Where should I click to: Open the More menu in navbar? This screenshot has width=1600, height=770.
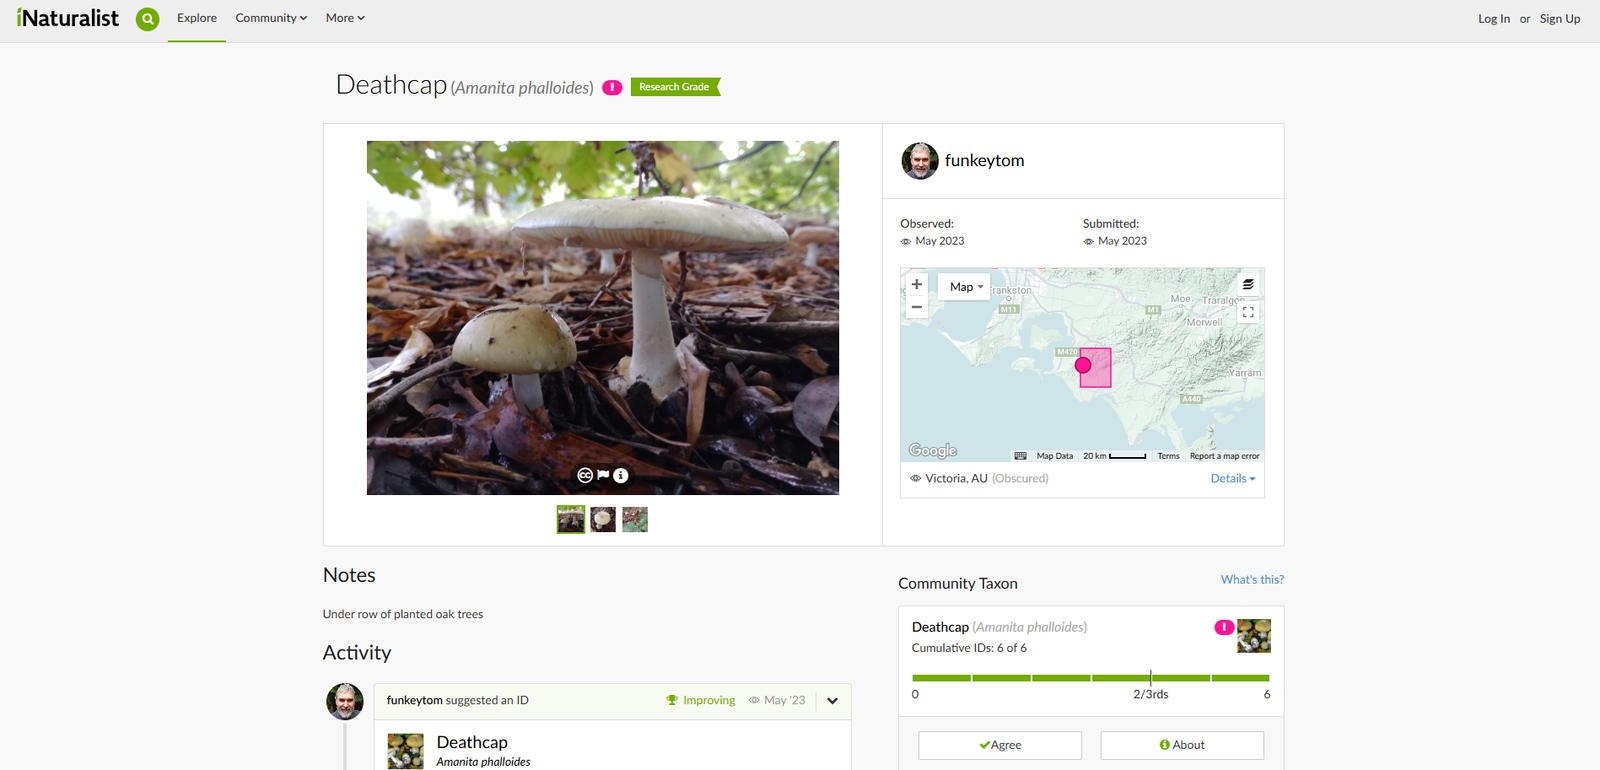tap(345, 18)
